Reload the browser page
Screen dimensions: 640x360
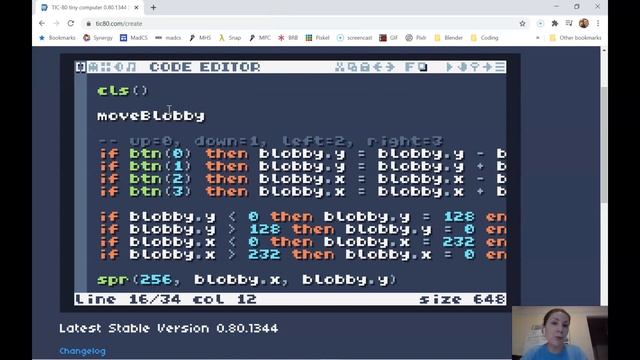(x=71, y=23)
